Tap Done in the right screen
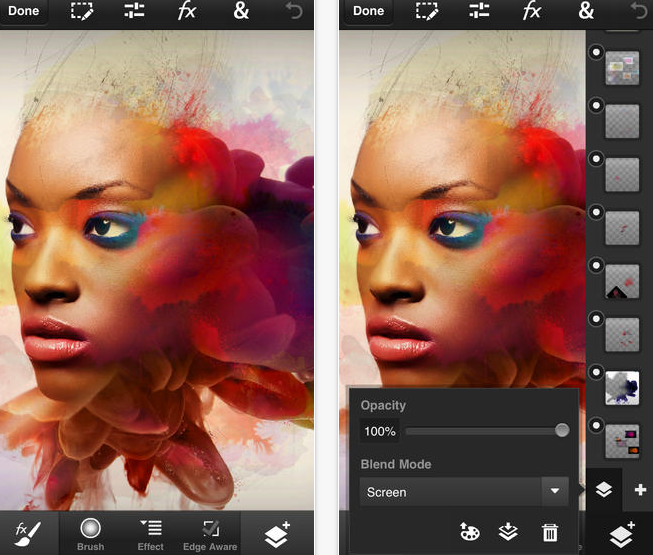The height and width of the screenshot is (555, 653). click(369, 11)
